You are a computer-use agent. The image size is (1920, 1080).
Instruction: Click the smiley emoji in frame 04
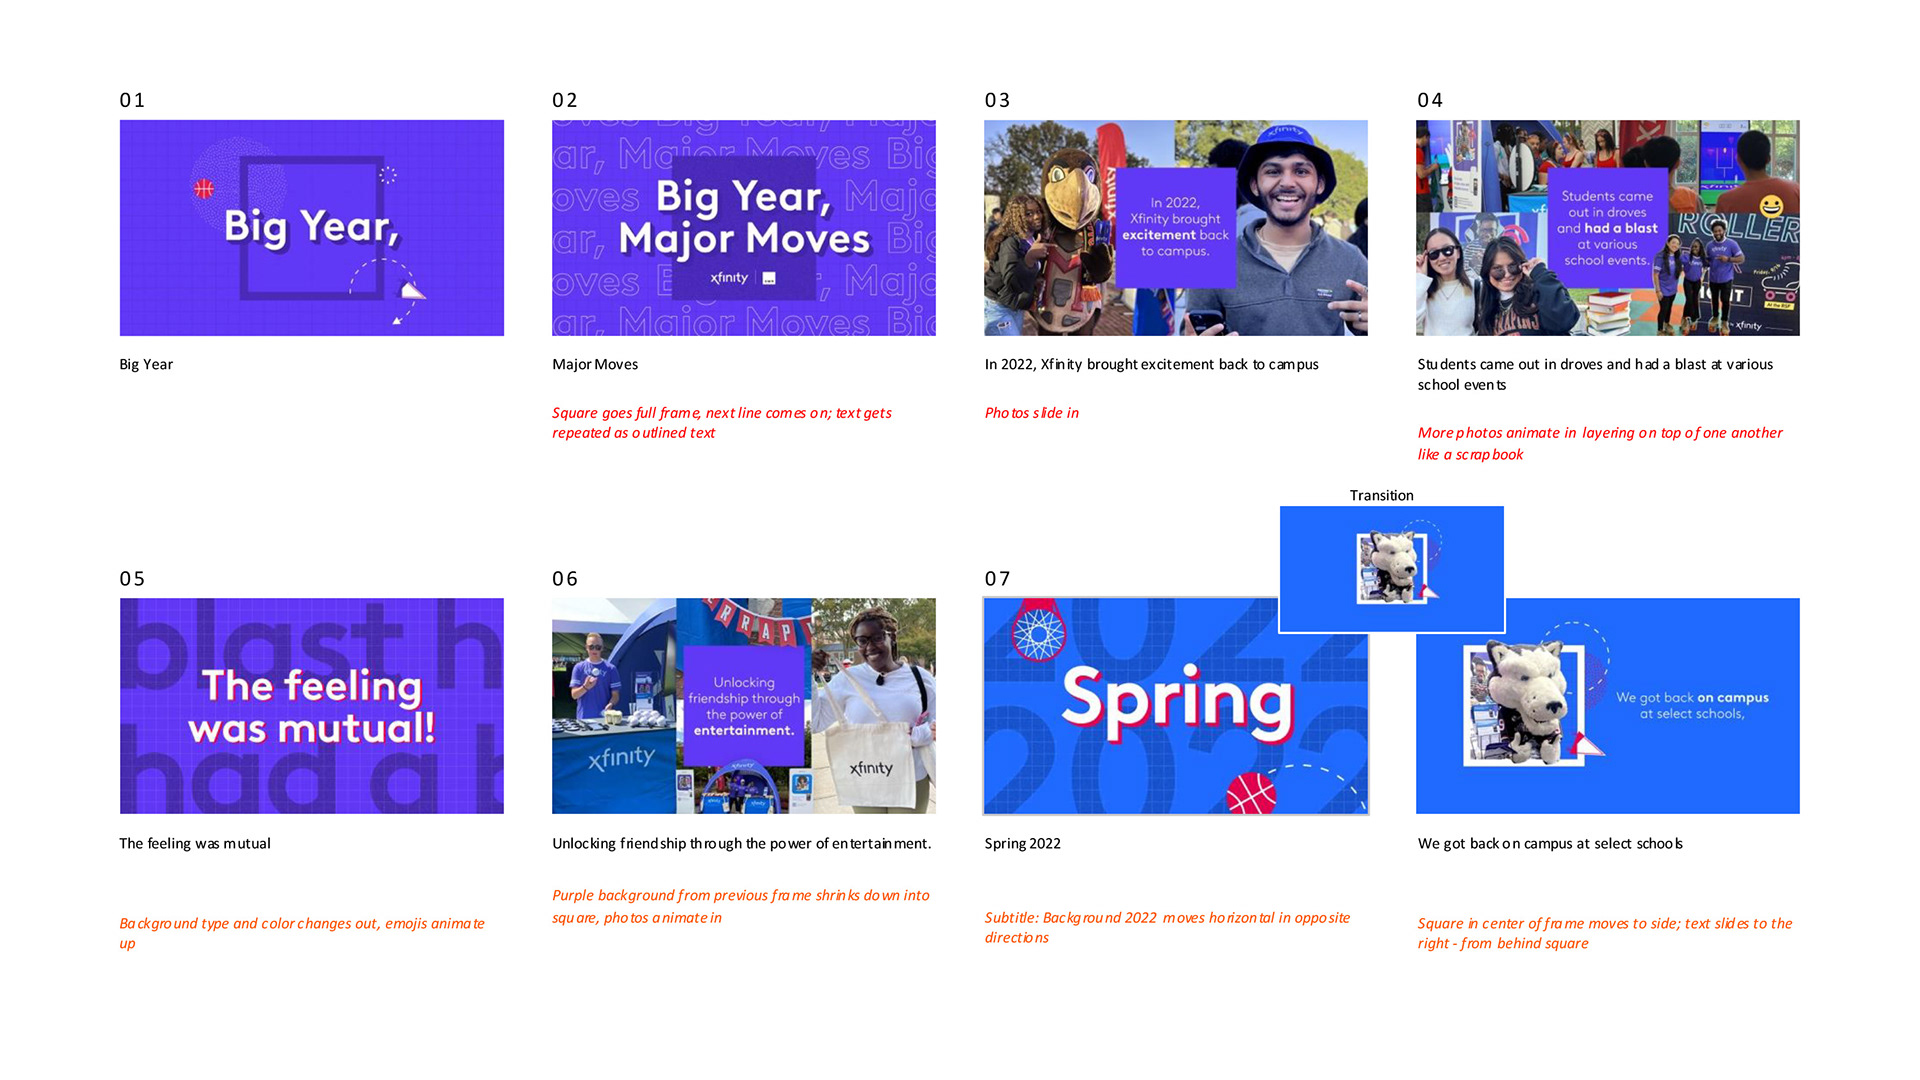pyautogui.click(x=1771, y=207)
